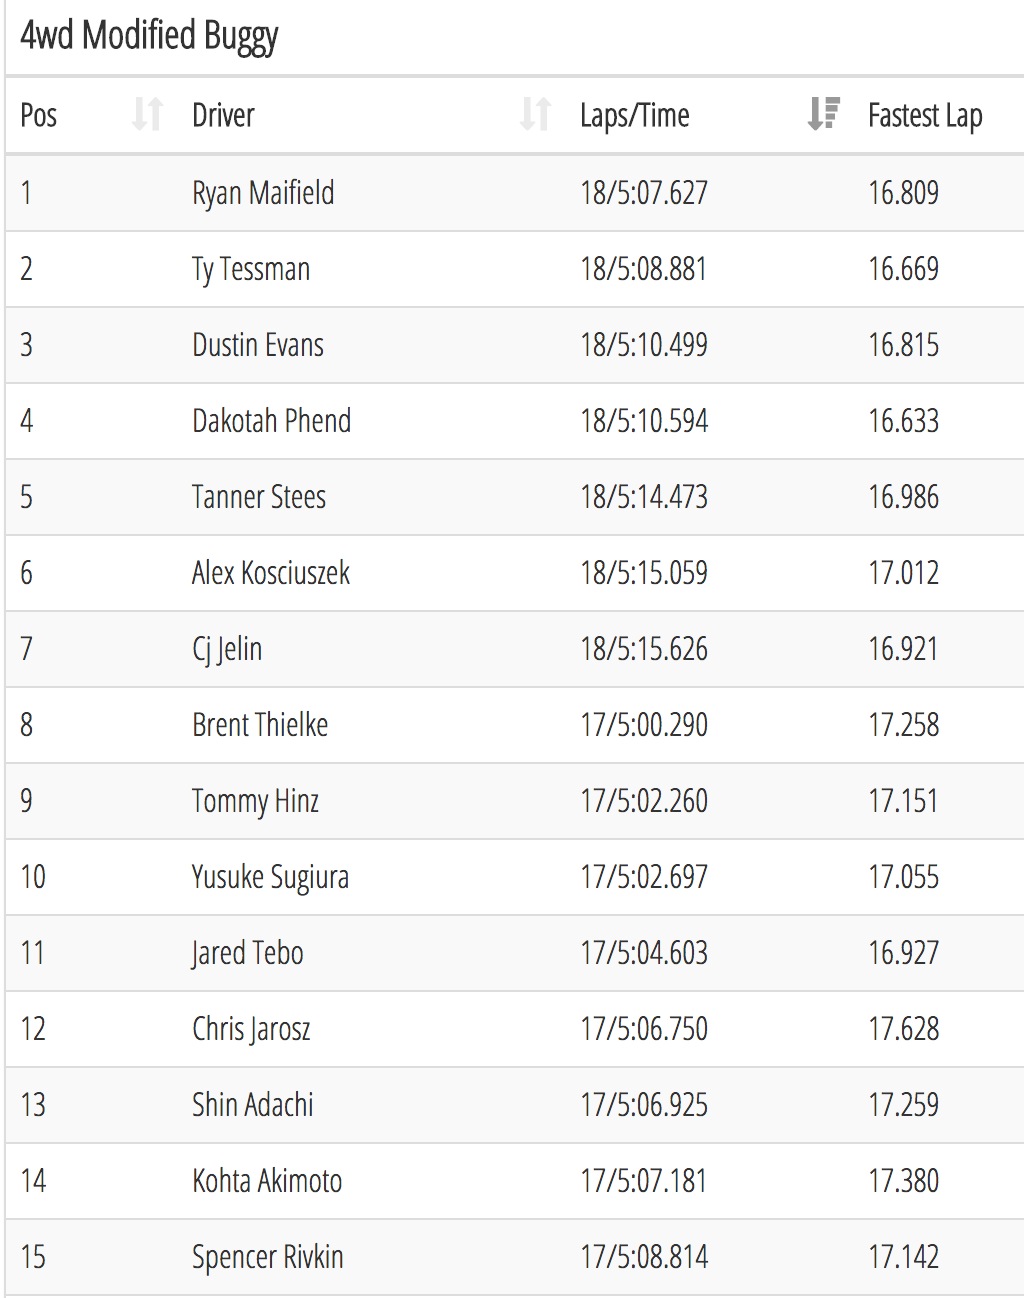This screenshot has height=1298, width=1024.
Task: Click Spencer Rivkin's time 17/5:08.814
Action: (644, 1257)
